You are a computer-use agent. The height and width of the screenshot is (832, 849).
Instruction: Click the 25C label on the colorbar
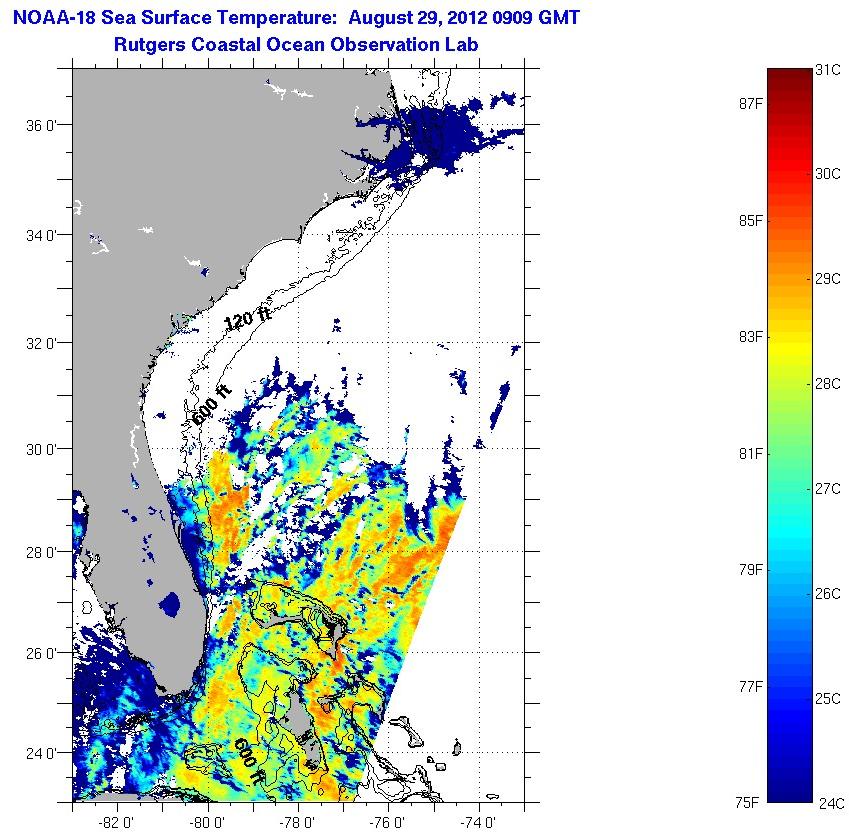[828, 699]
